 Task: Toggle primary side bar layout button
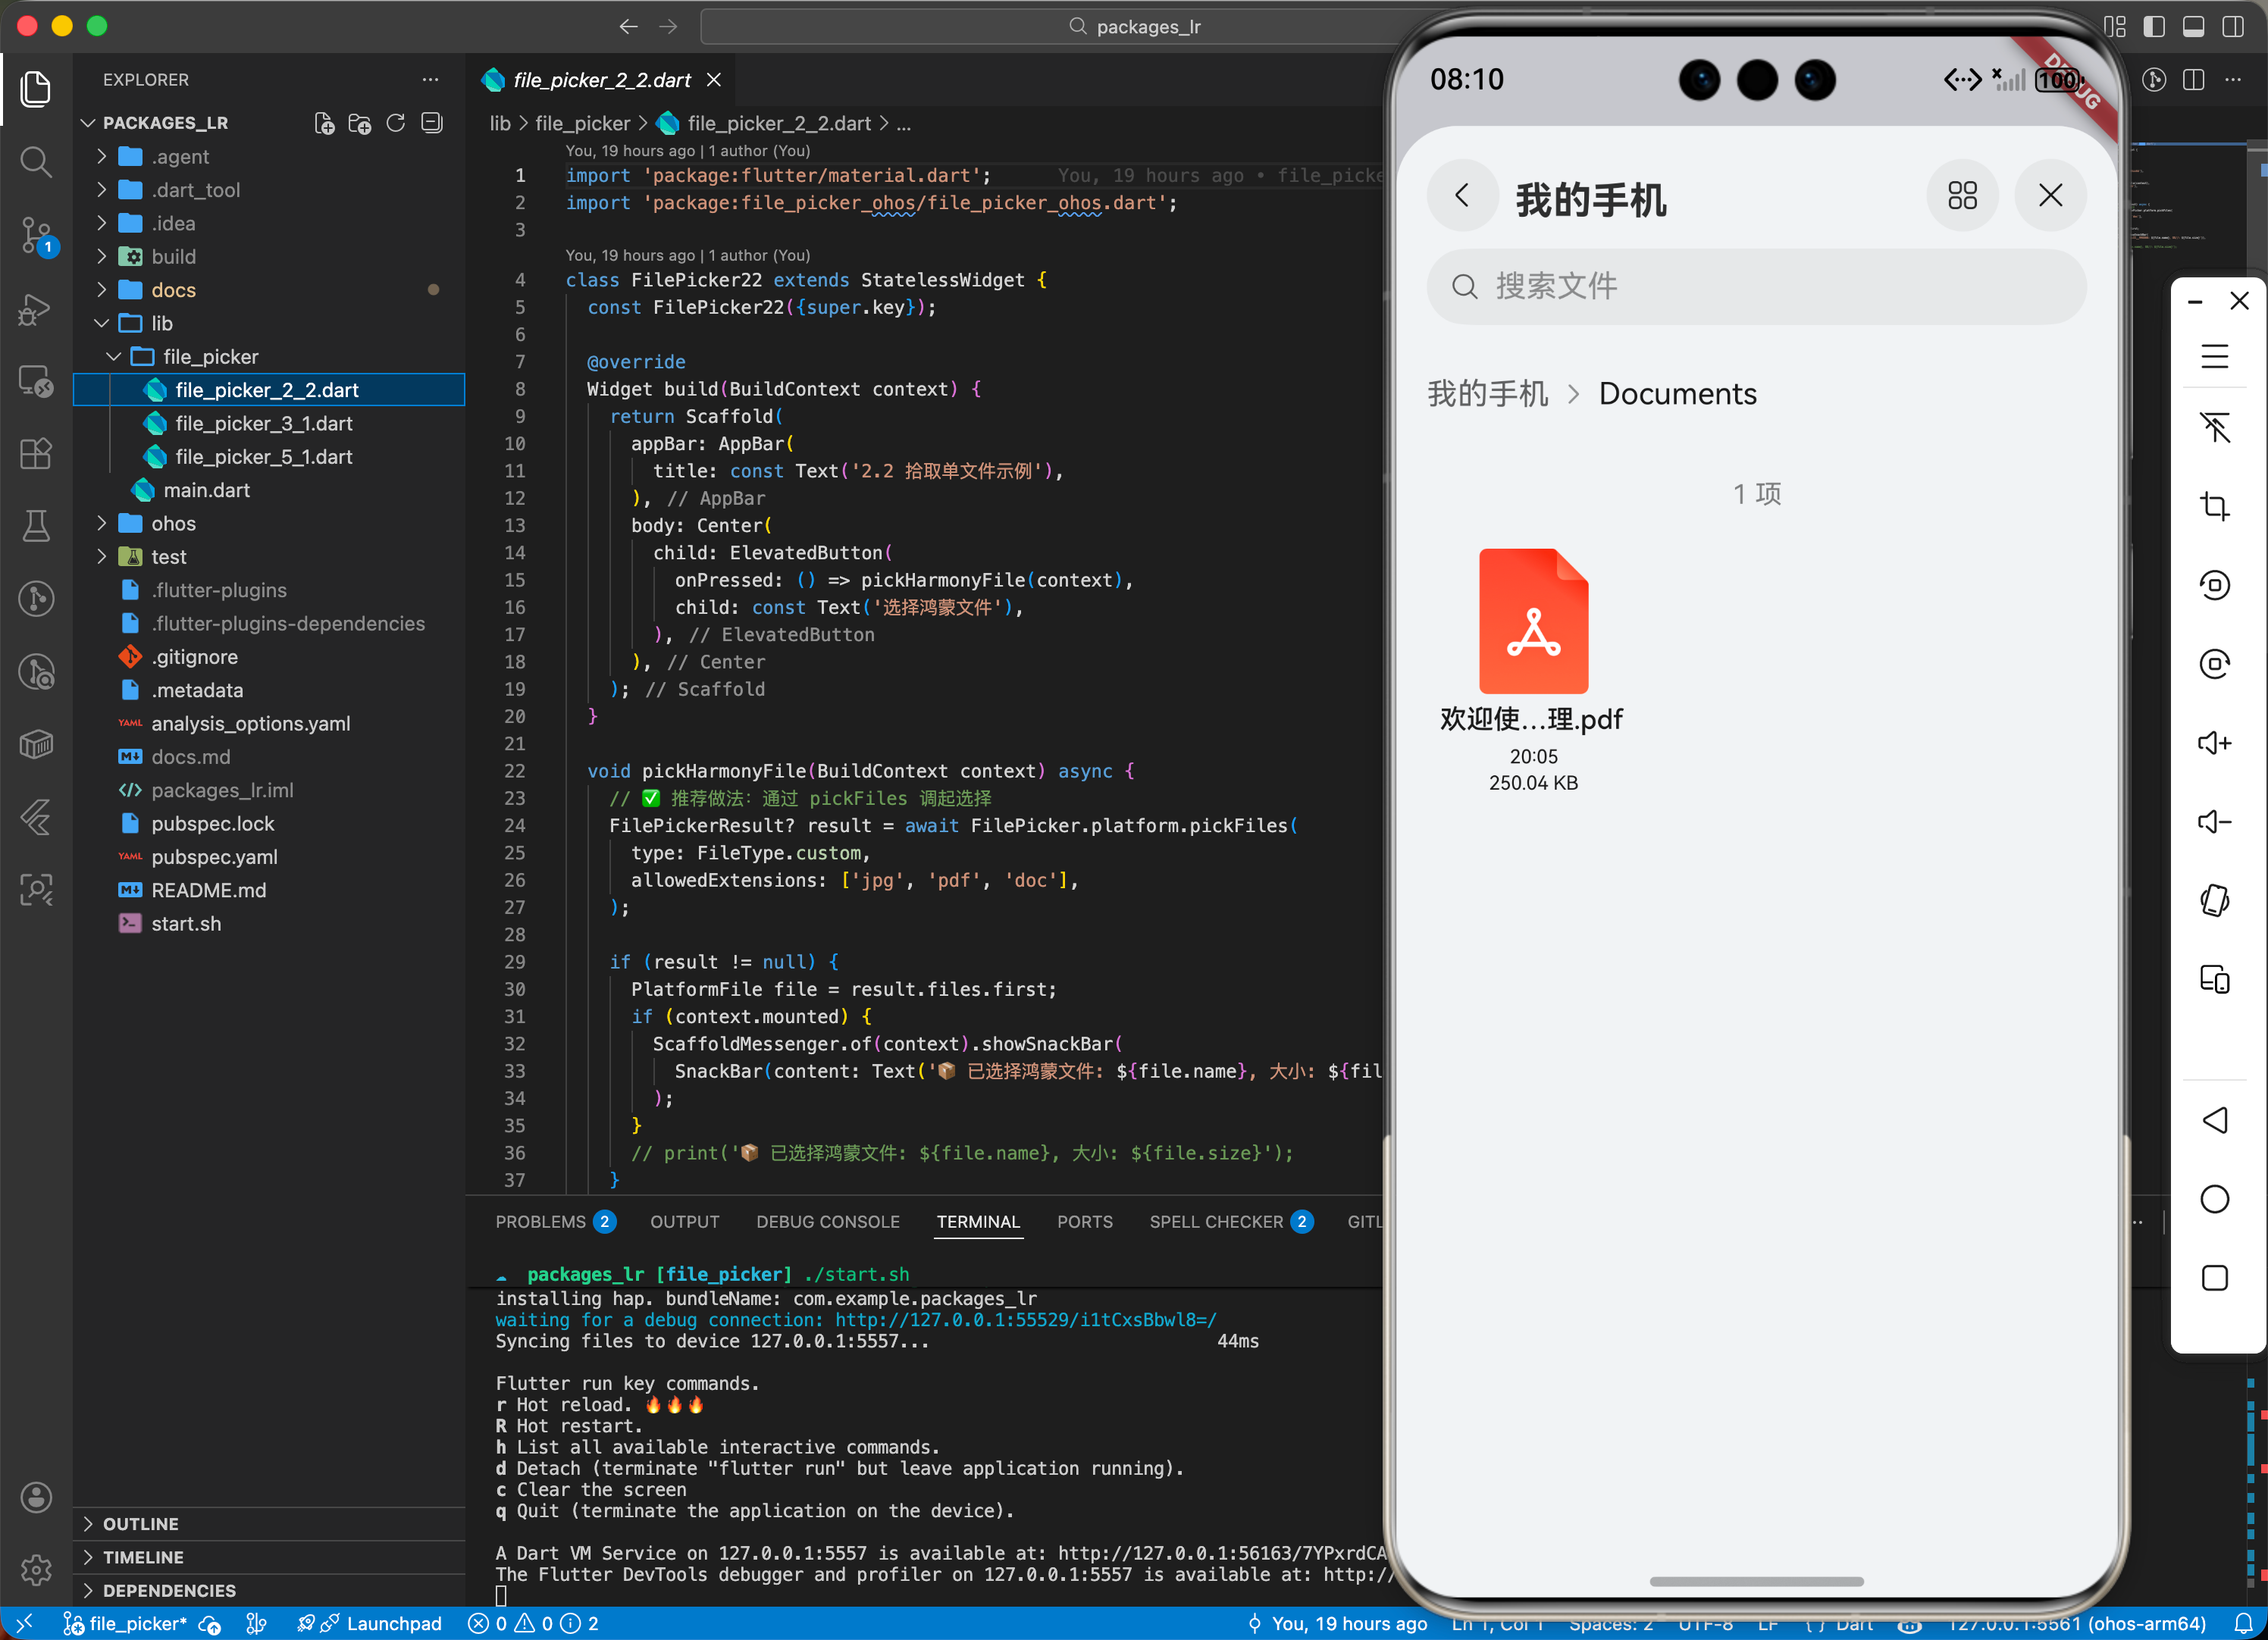click(2154, 27)
